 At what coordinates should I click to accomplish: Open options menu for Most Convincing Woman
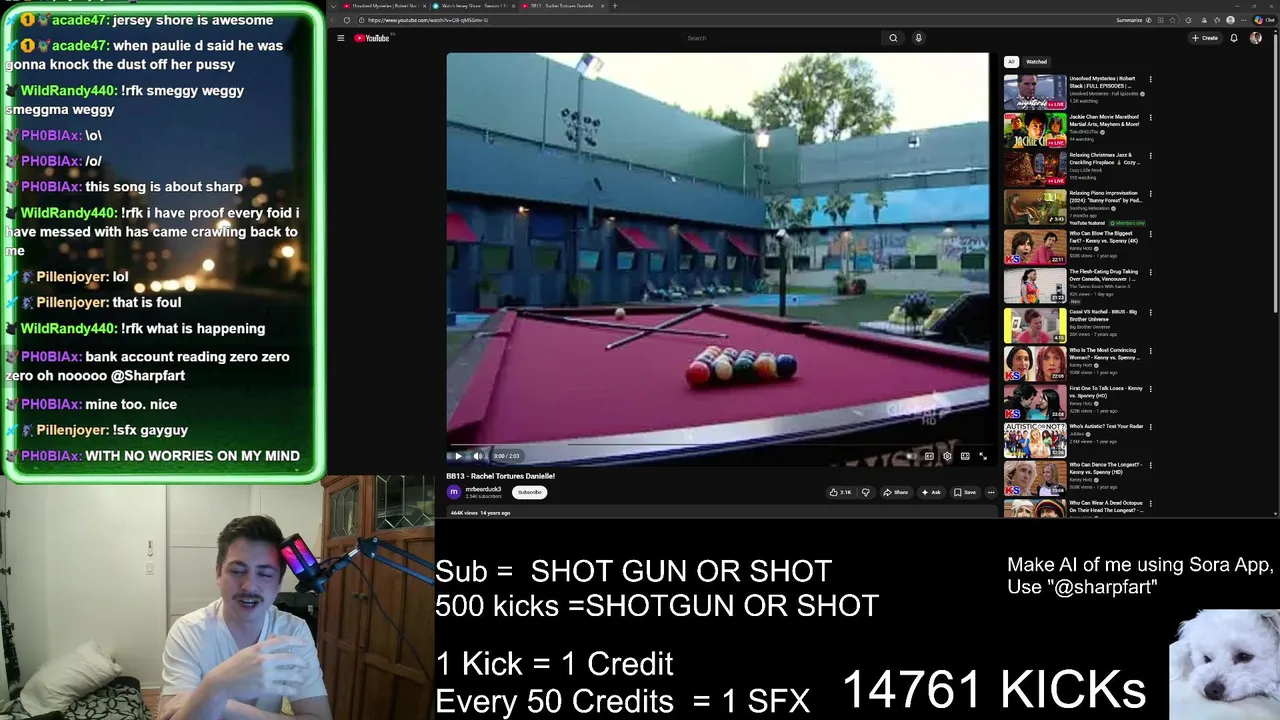(1150, 351)
